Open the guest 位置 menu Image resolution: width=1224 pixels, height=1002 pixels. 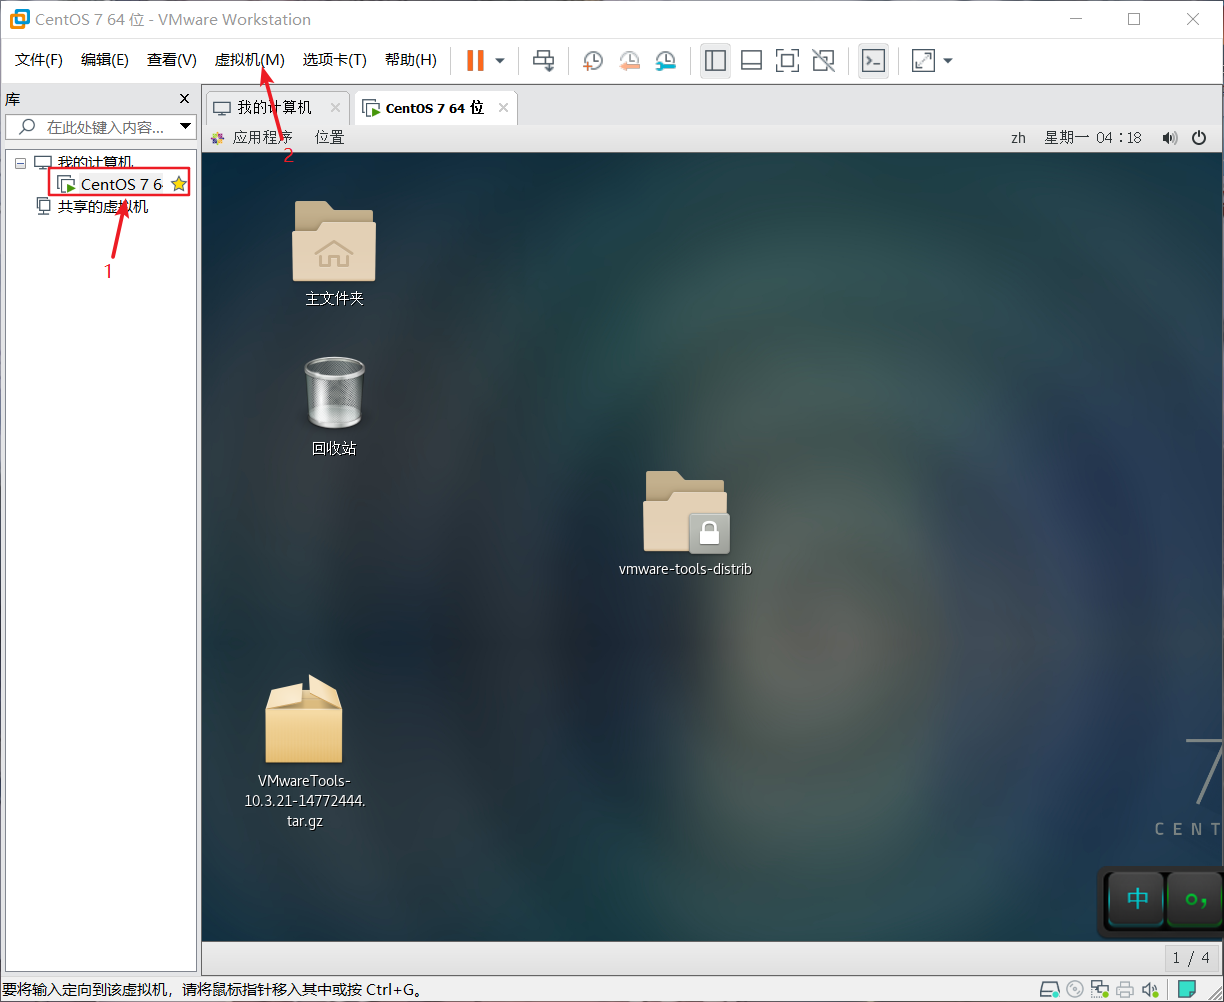tap(330, 138)
